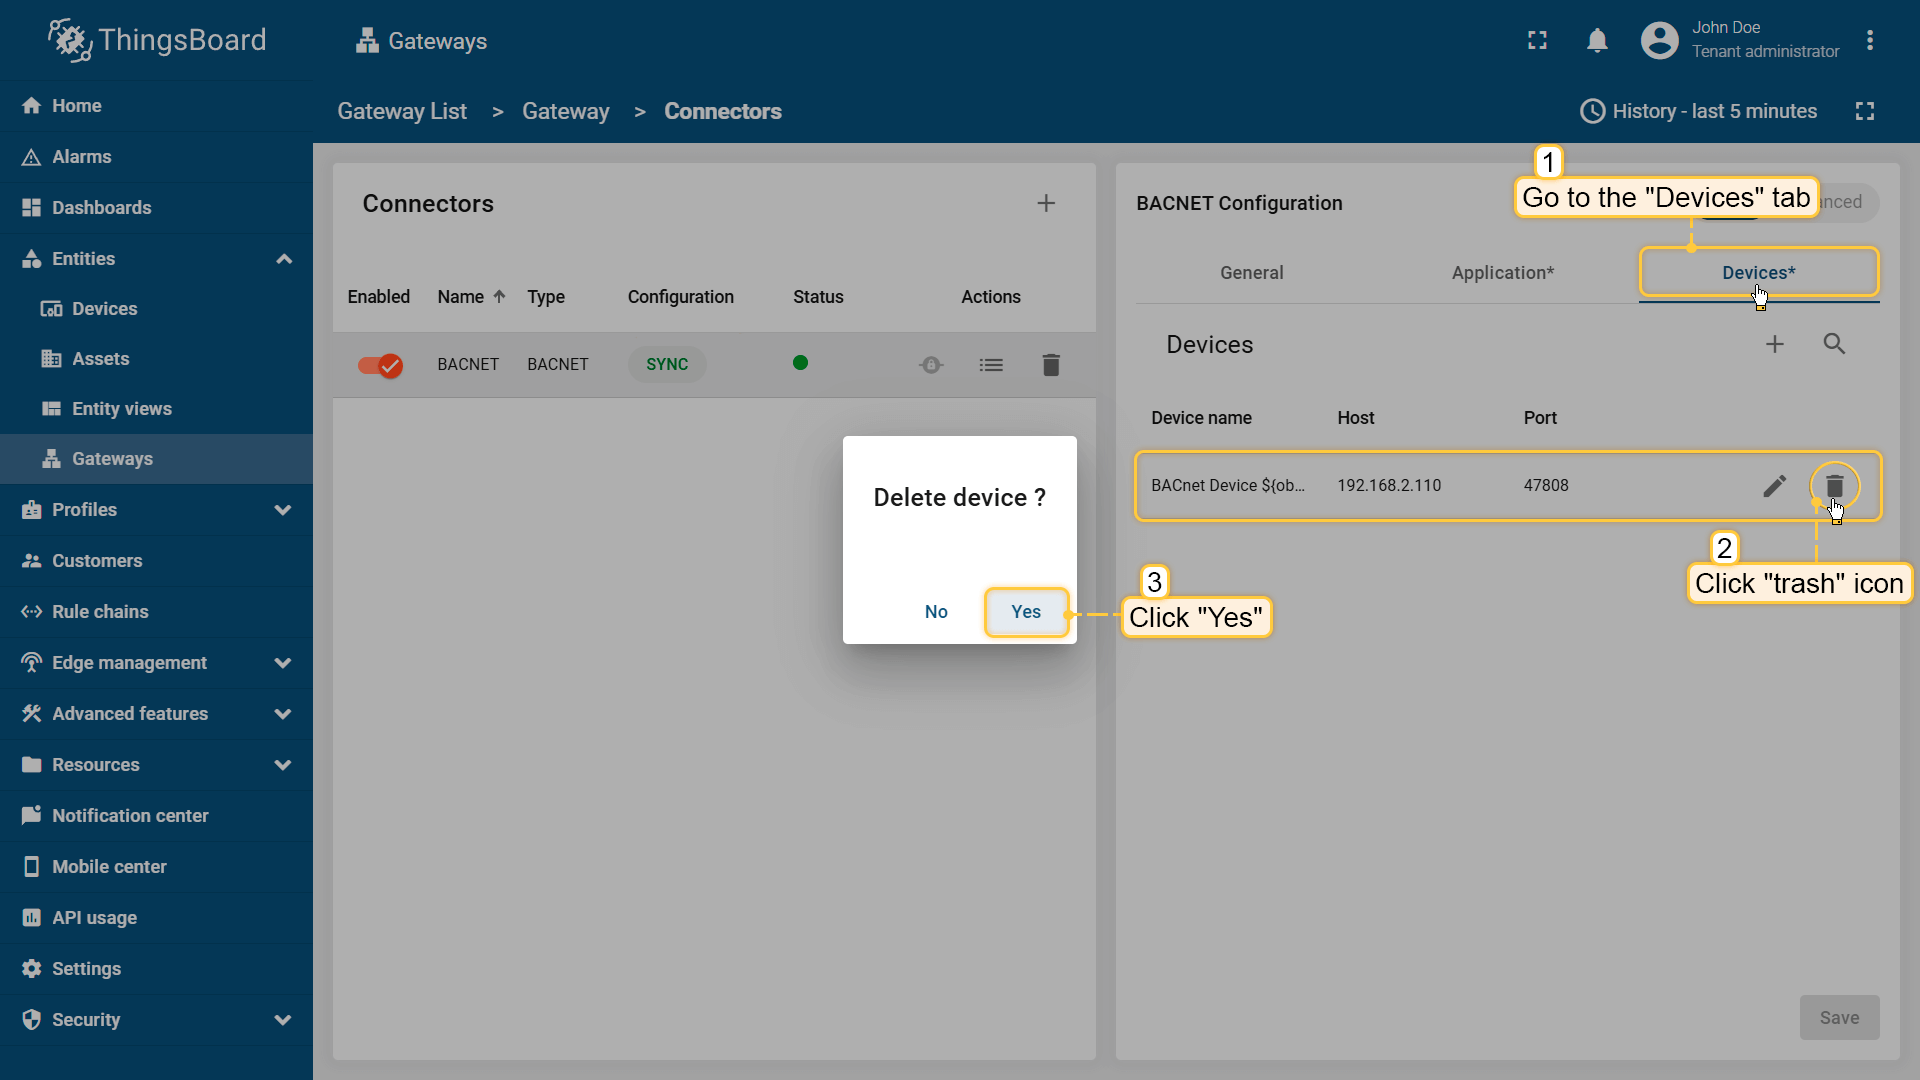The width and height of the screenshot is (1920, 1080).
Task: Click the search icon in Devices panel
Action: click(x=1834, y=344)
